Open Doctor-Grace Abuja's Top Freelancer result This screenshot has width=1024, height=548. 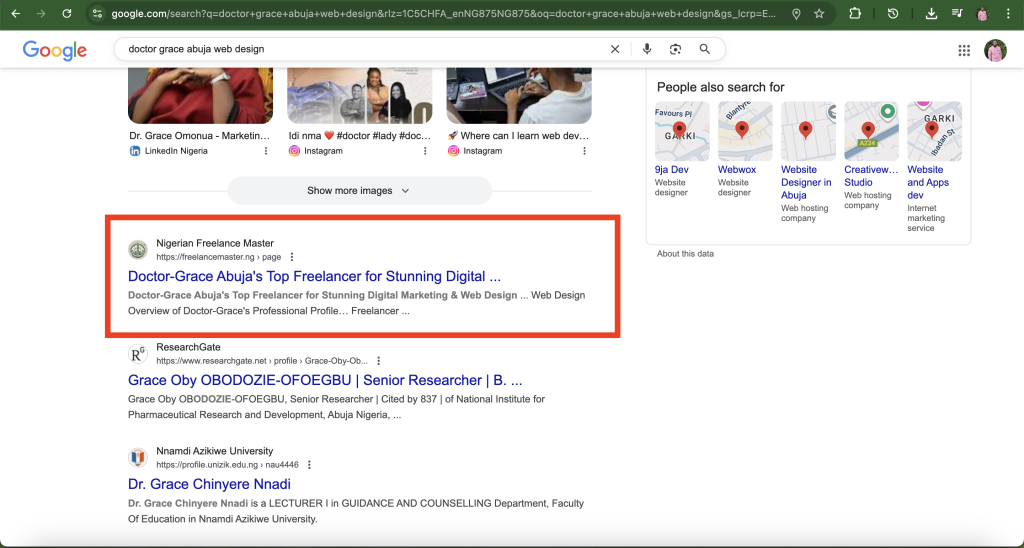314,276
